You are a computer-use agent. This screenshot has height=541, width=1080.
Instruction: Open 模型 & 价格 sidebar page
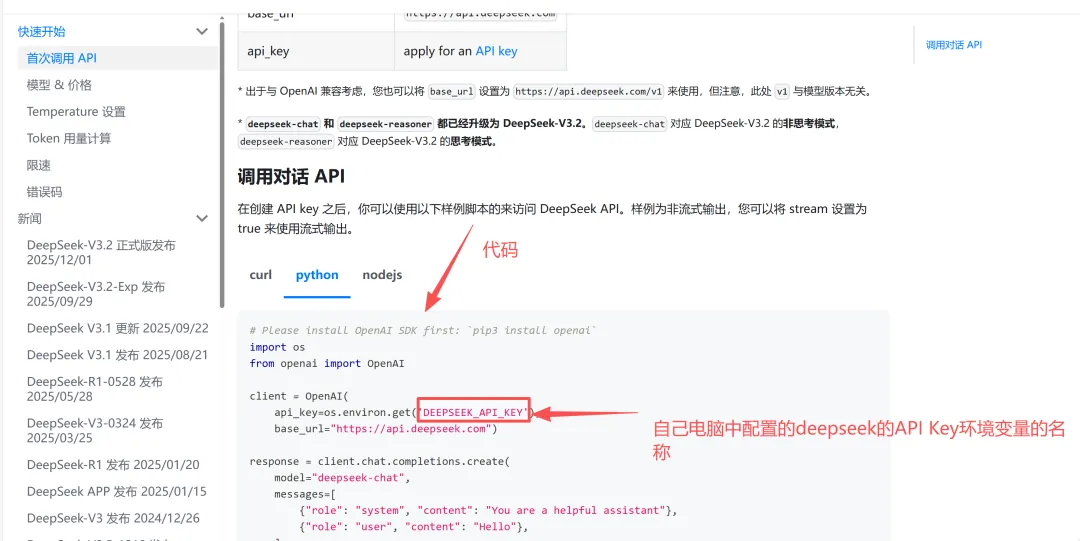tap(59, 85)
